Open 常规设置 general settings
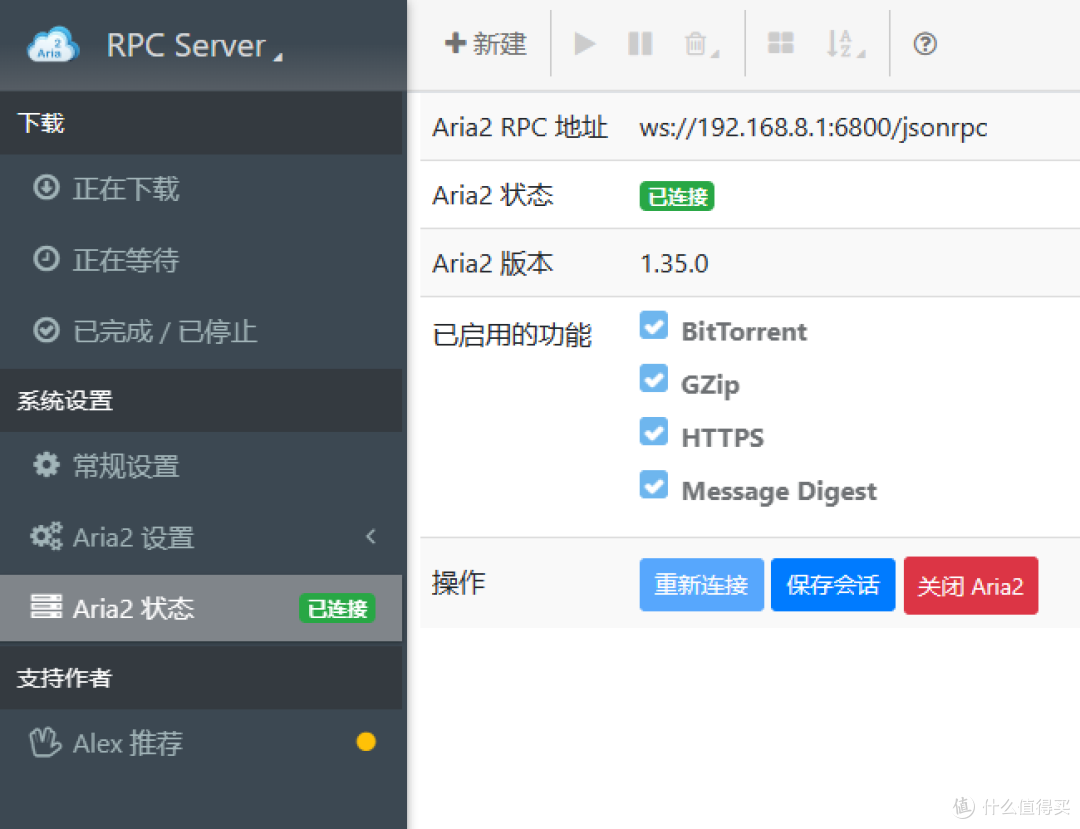The height and width of the screenshot is (829, 1080). 201,466
